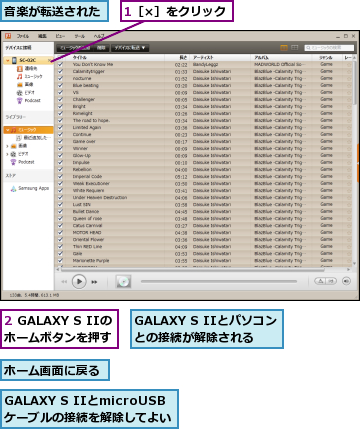The width and height of the screenshot is (360, 429).
Task: Select the SC-02C phone device icon
Action: 14,60
